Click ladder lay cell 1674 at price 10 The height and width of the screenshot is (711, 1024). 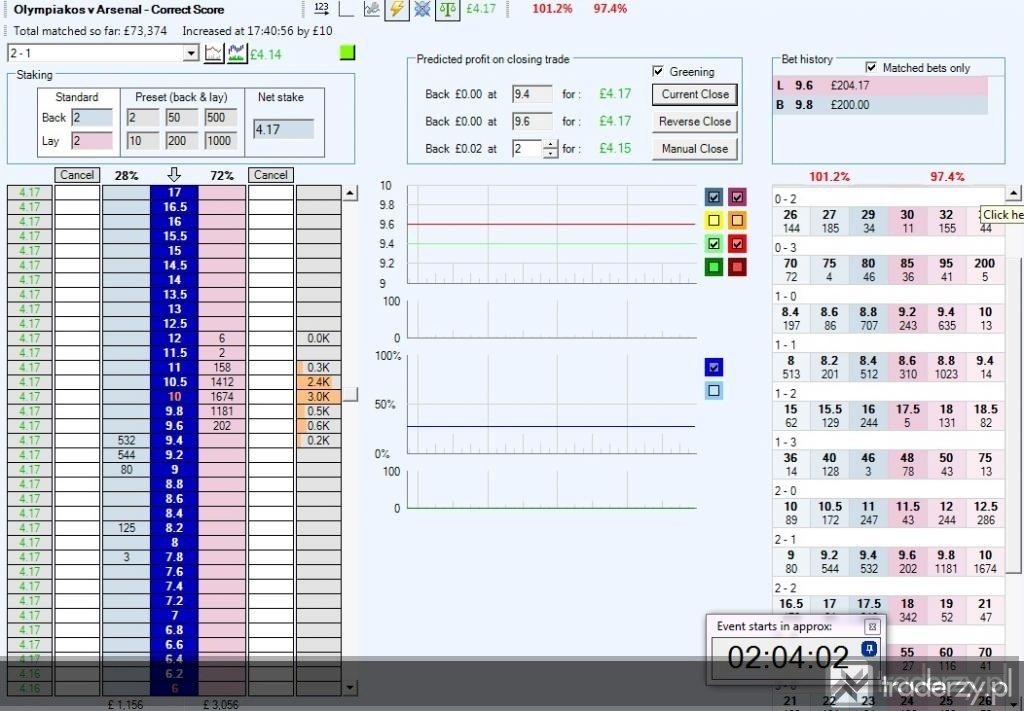click(x=222, y=397)
